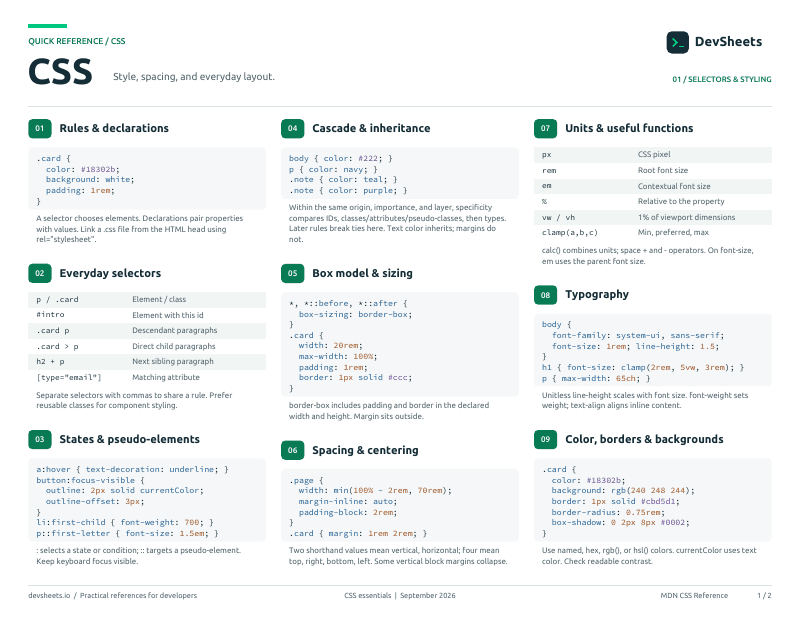The width and height of the screenshot is (800, 619).
Task: Click the 'font-family: system-ui, sans-serif;' line
Action: pos(638,336)
